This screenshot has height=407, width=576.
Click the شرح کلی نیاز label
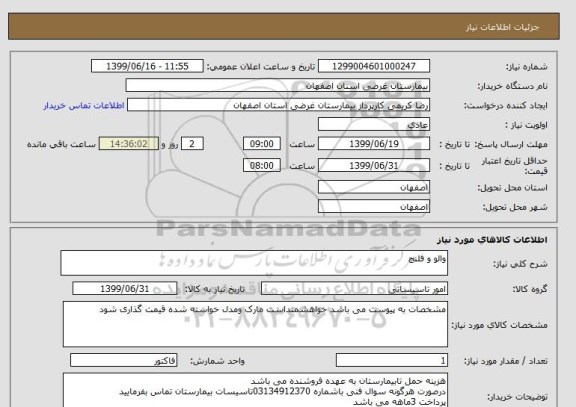[520, 264]
